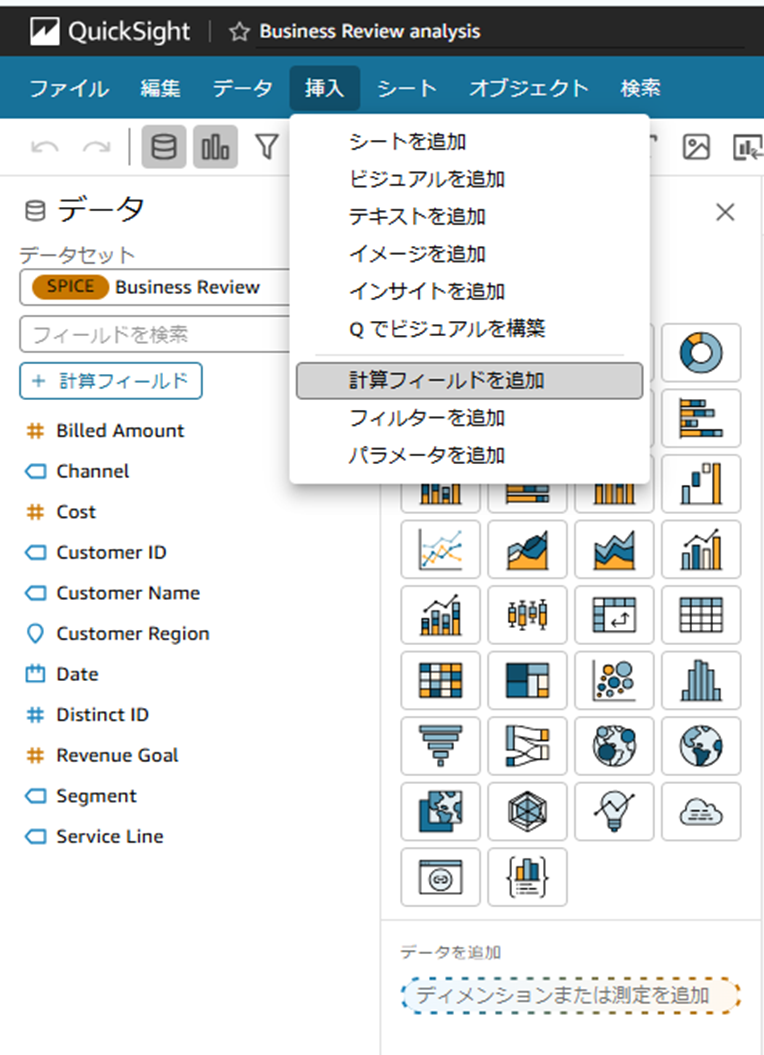
Task: Open the データ menu
Action: point(242,88)
